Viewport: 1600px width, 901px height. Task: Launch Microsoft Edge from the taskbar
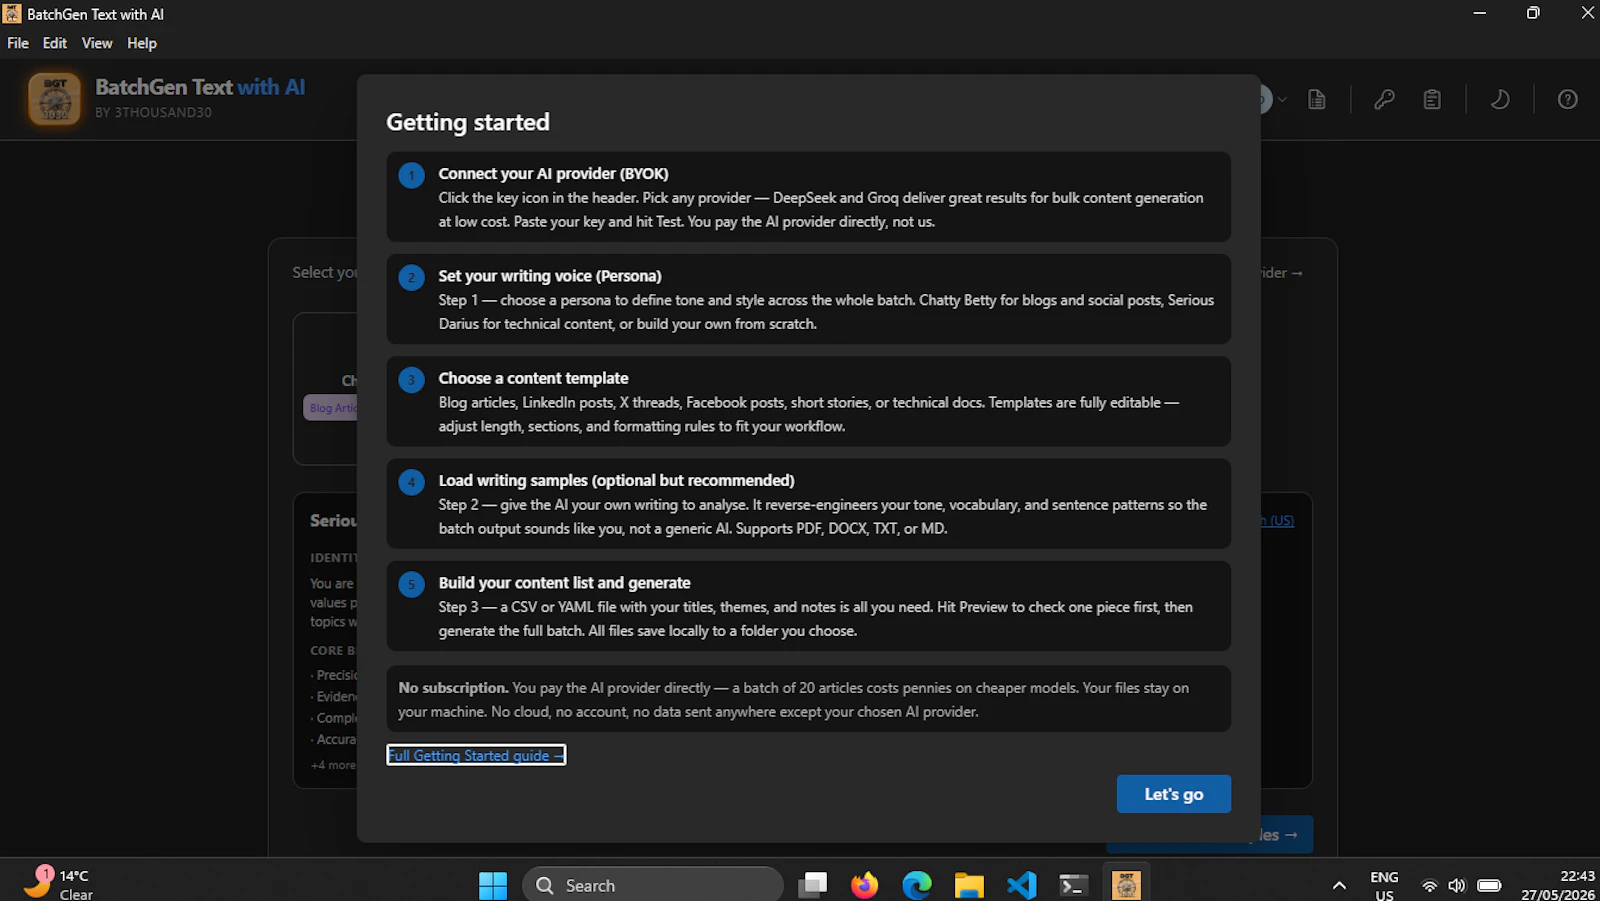pos(917,885)
